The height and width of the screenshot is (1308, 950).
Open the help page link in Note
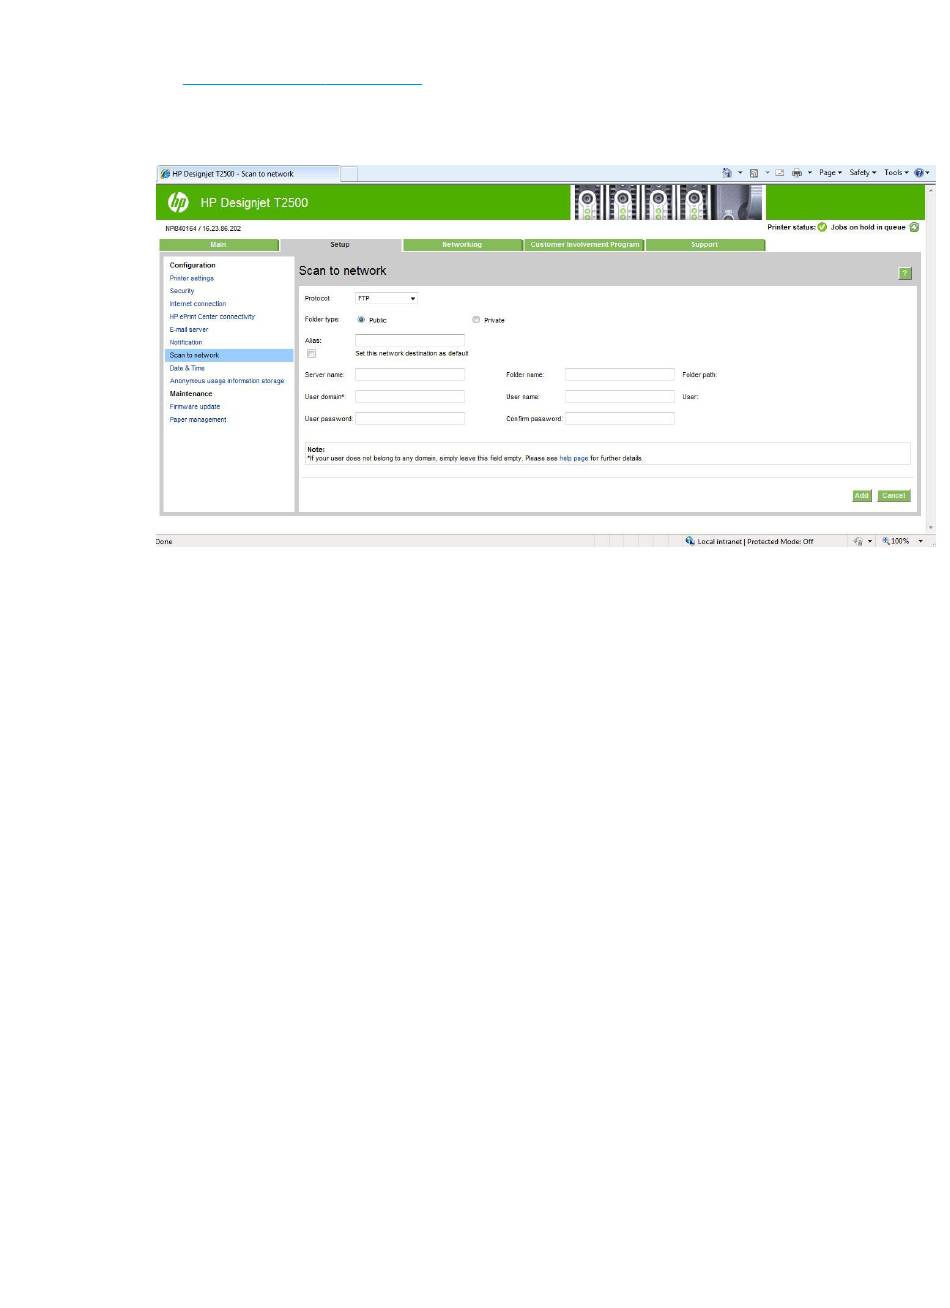point(574,458)
